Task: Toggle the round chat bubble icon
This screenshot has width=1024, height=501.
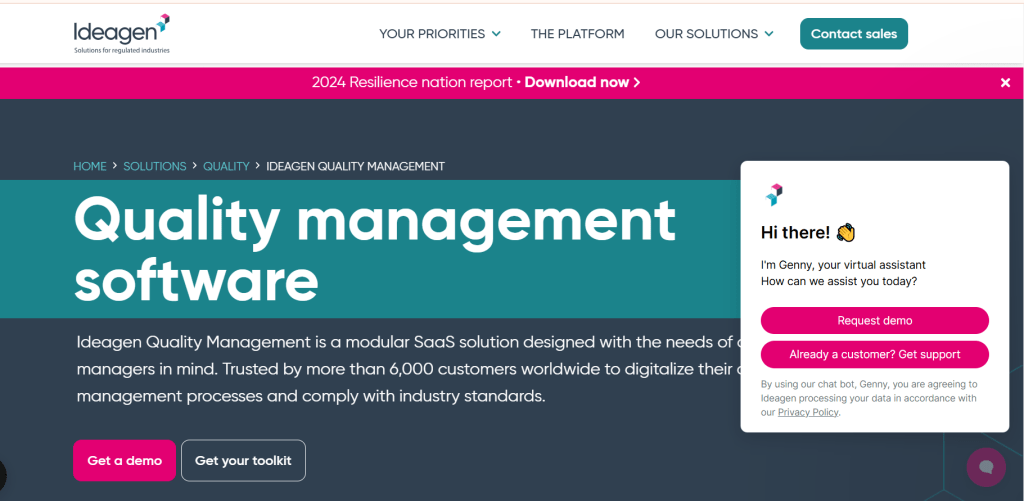Action: (x=985, y=466)
